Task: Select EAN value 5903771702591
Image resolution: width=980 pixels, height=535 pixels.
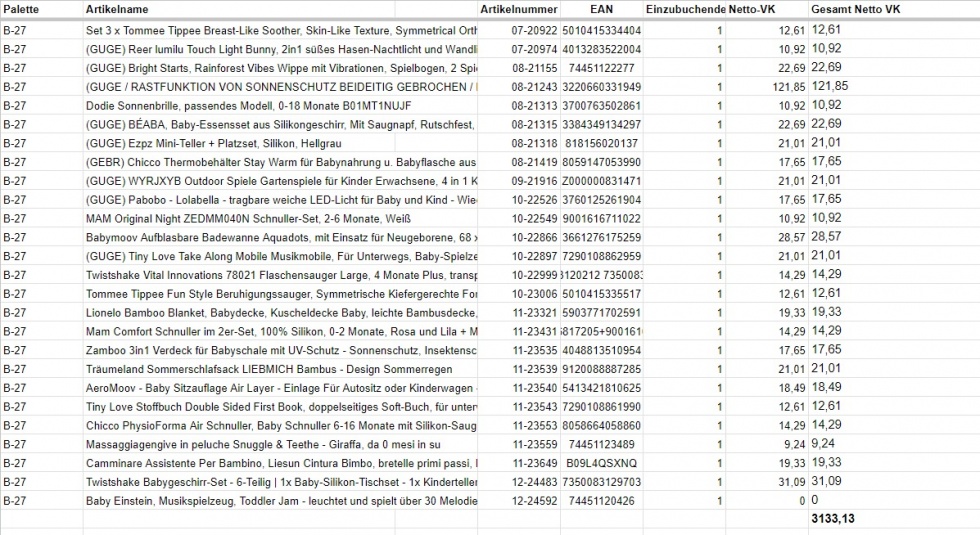Action: [601, 312]
